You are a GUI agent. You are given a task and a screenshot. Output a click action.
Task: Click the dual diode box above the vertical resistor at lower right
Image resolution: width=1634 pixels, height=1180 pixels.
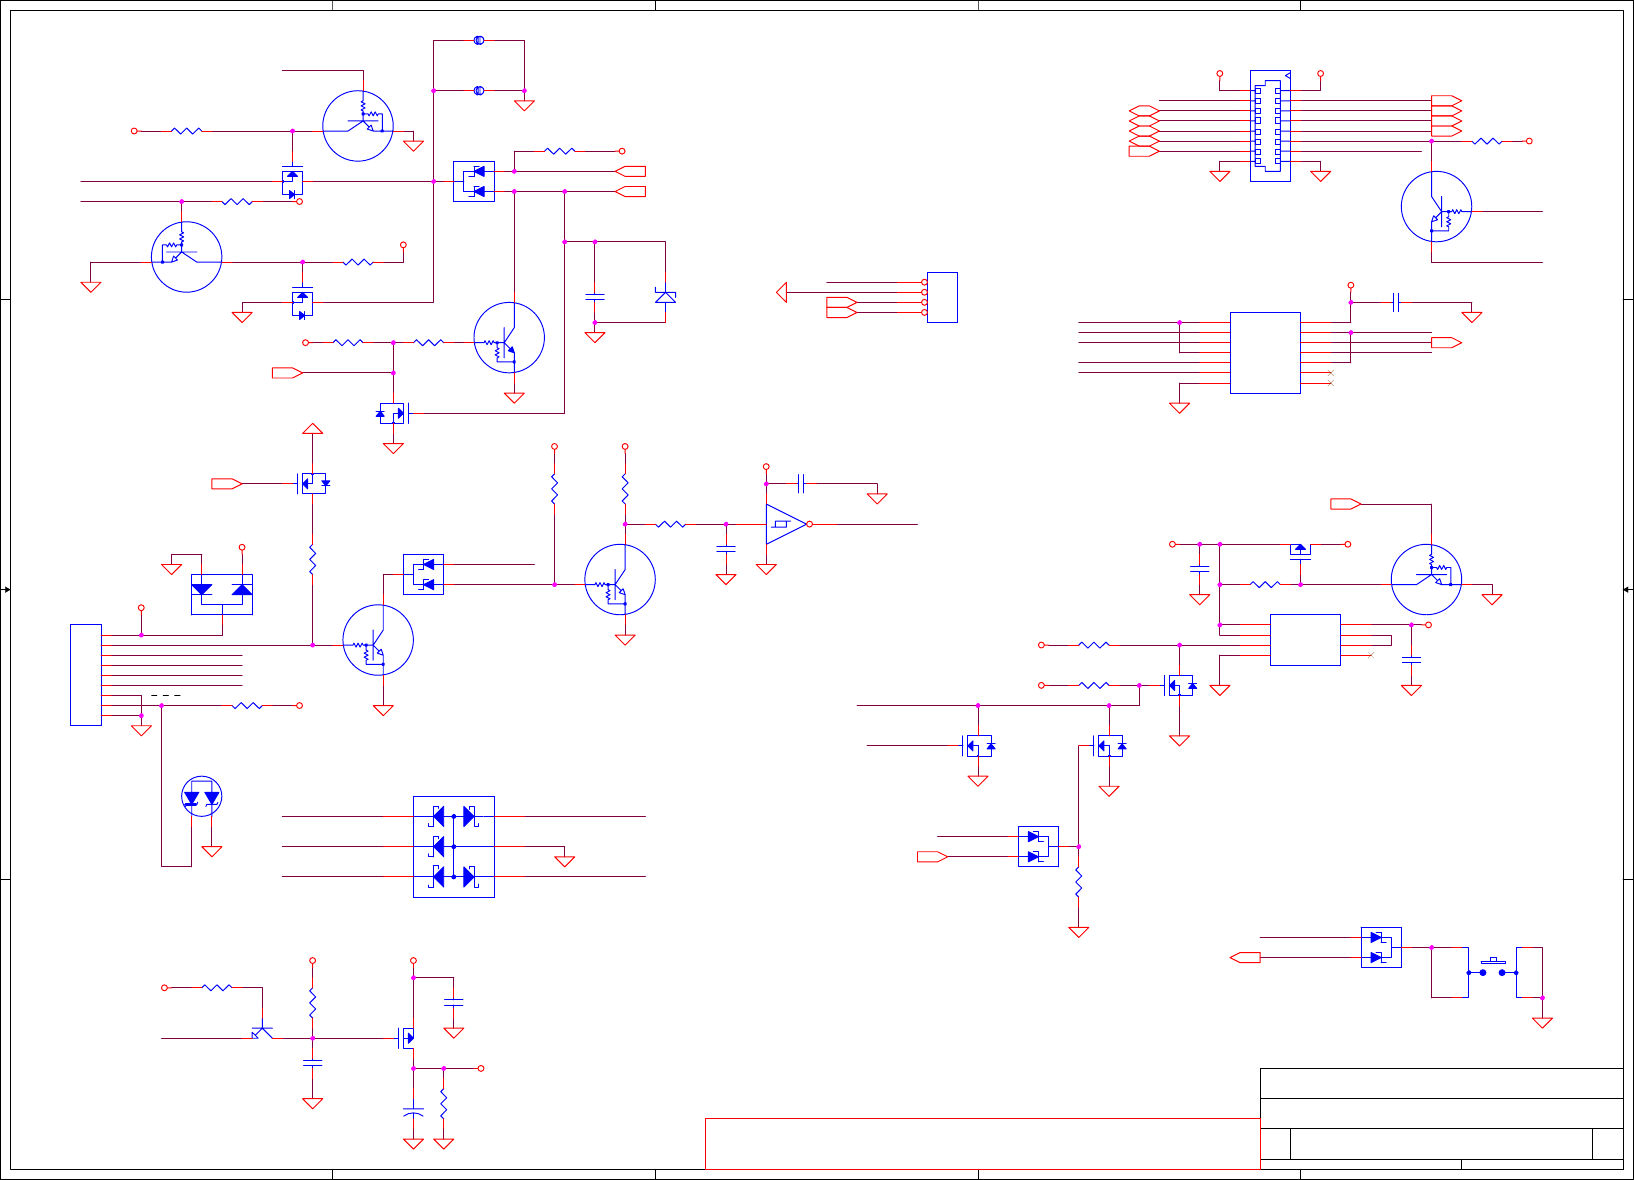pyautogui.click(x=1038, y=846)
